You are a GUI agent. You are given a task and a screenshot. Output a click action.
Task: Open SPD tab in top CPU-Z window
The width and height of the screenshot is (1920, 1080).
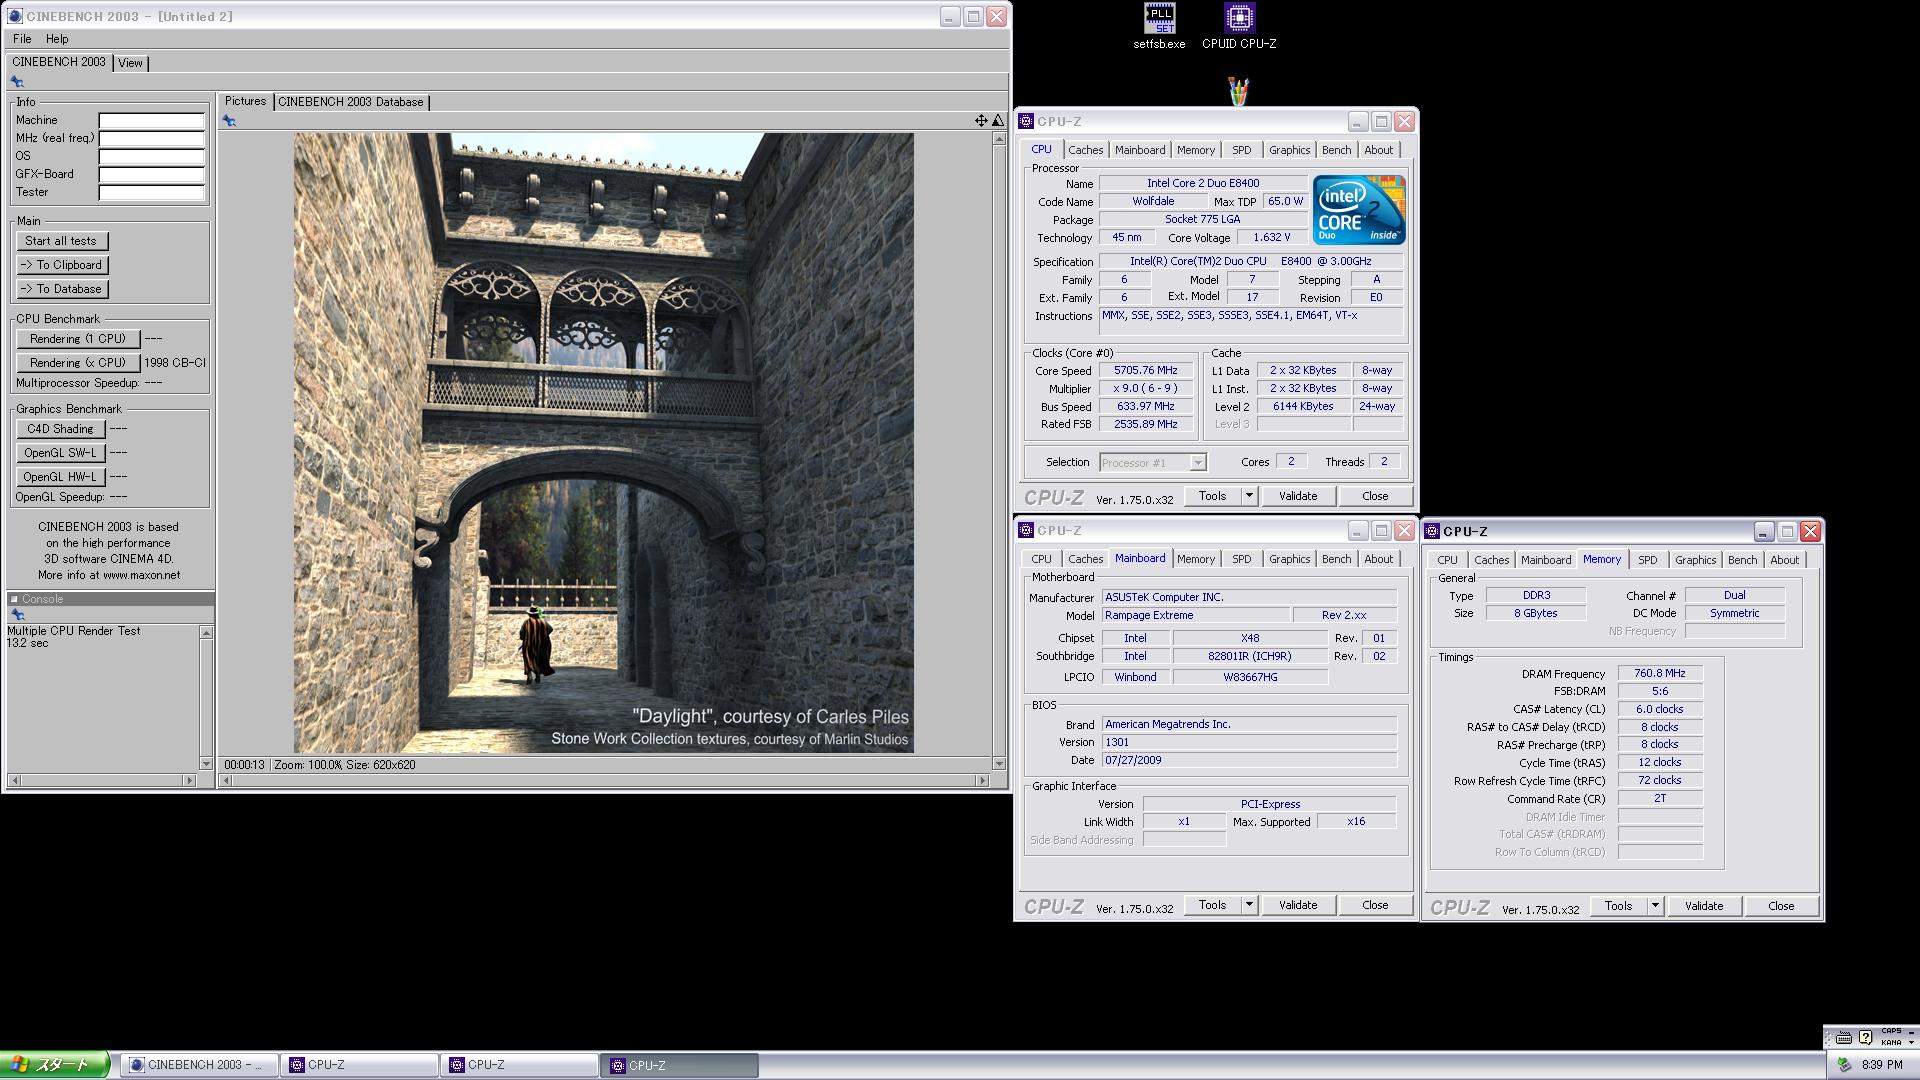pos(1241,150)
